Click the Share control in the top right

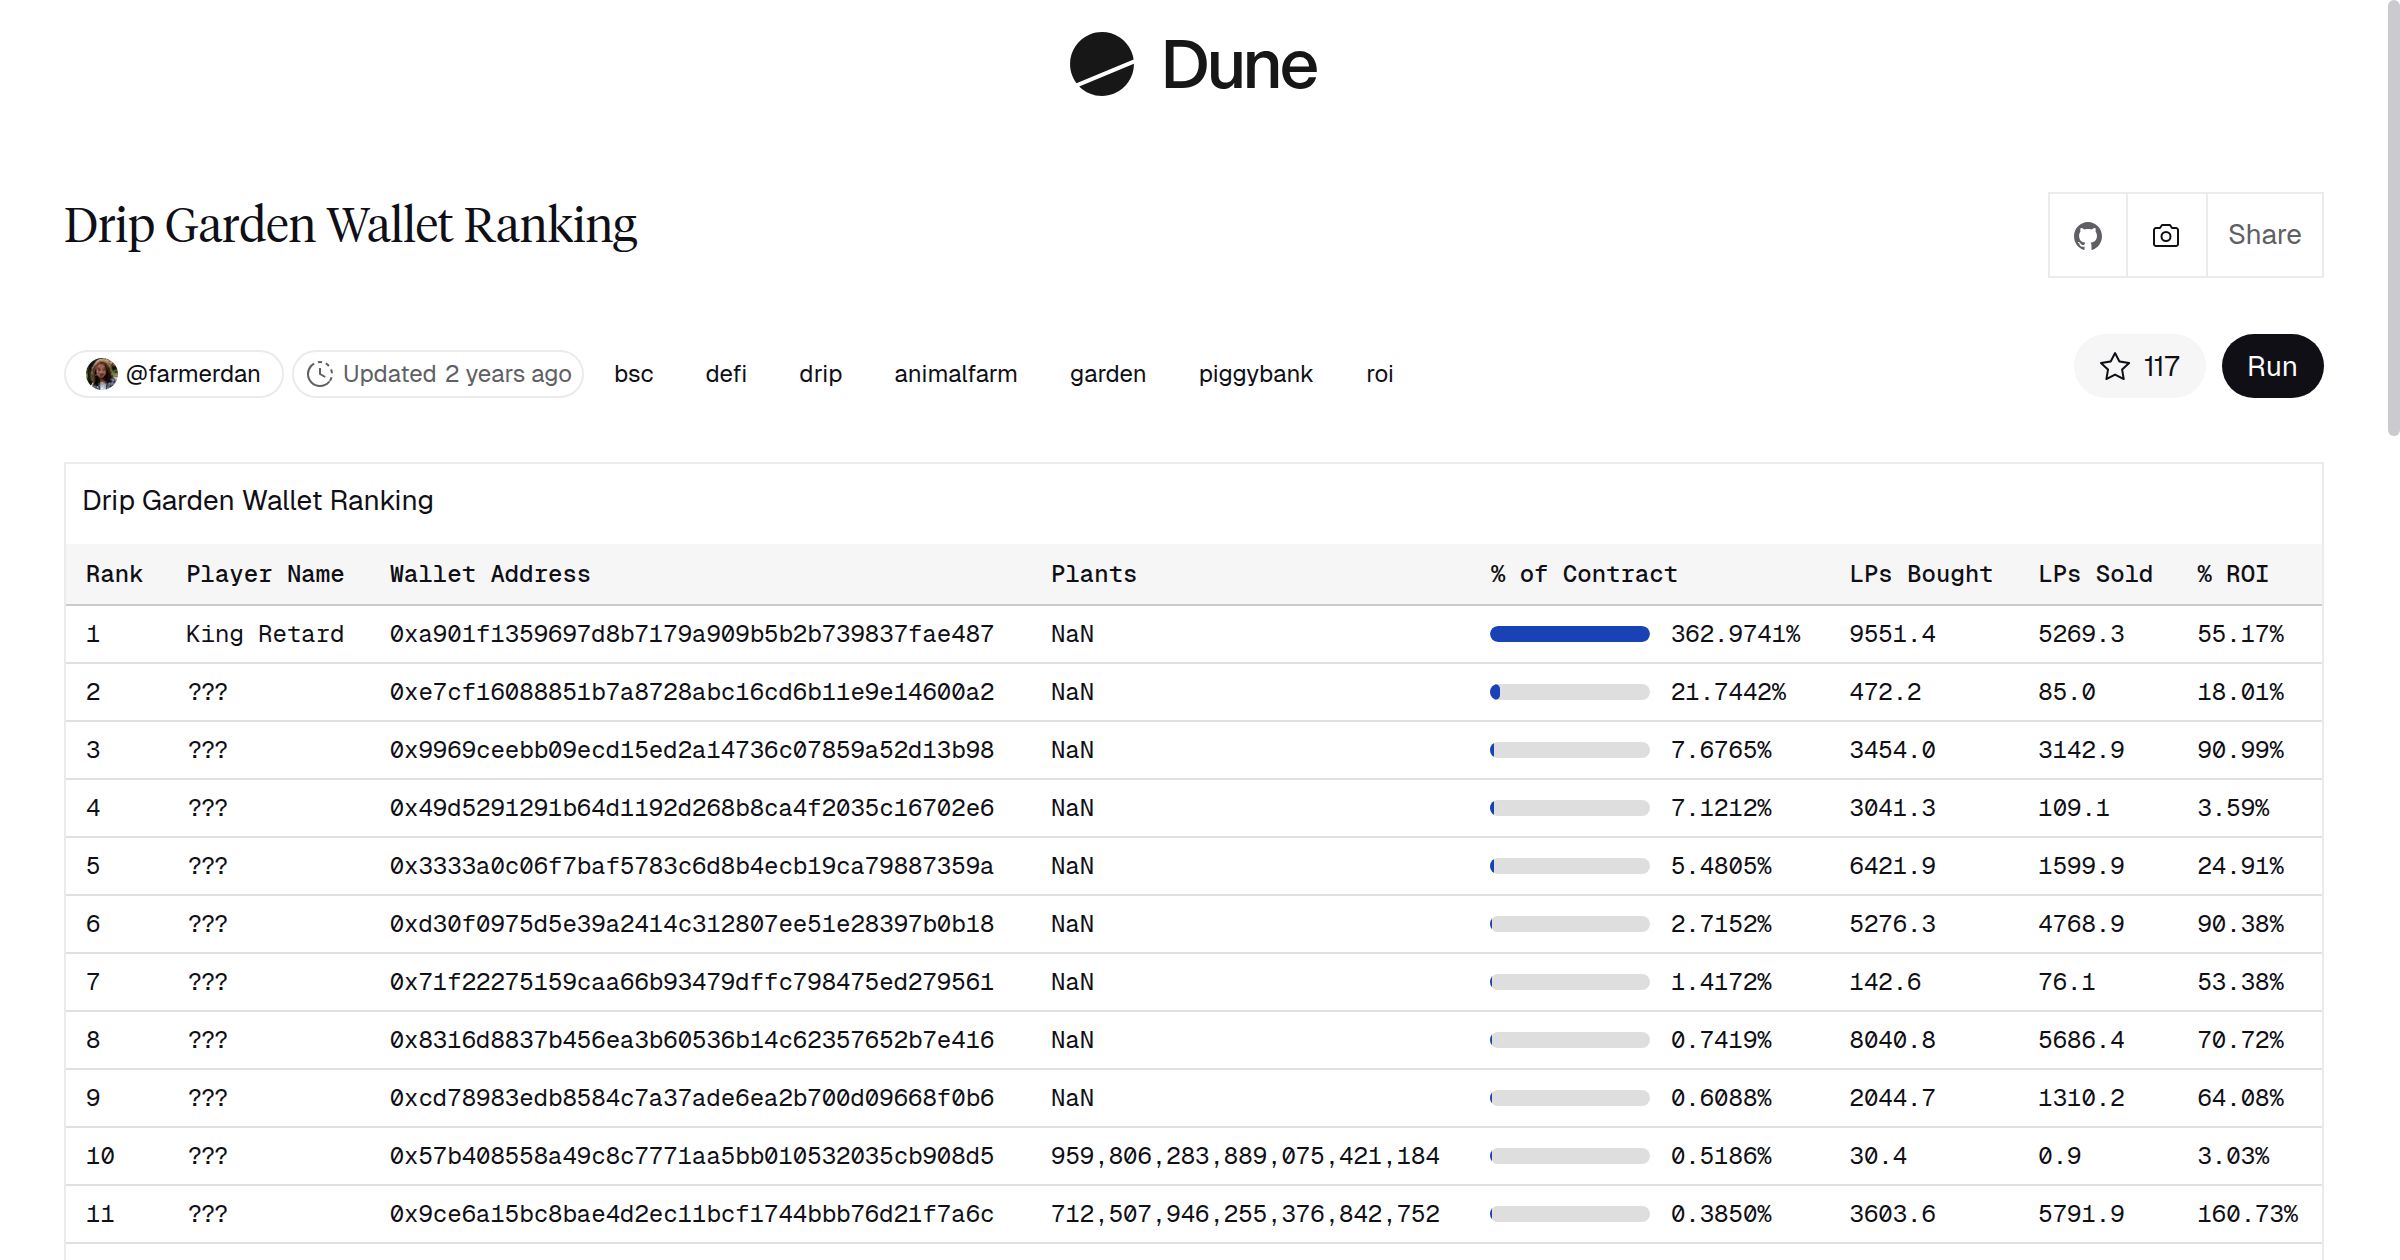(x=2264, y=234)
